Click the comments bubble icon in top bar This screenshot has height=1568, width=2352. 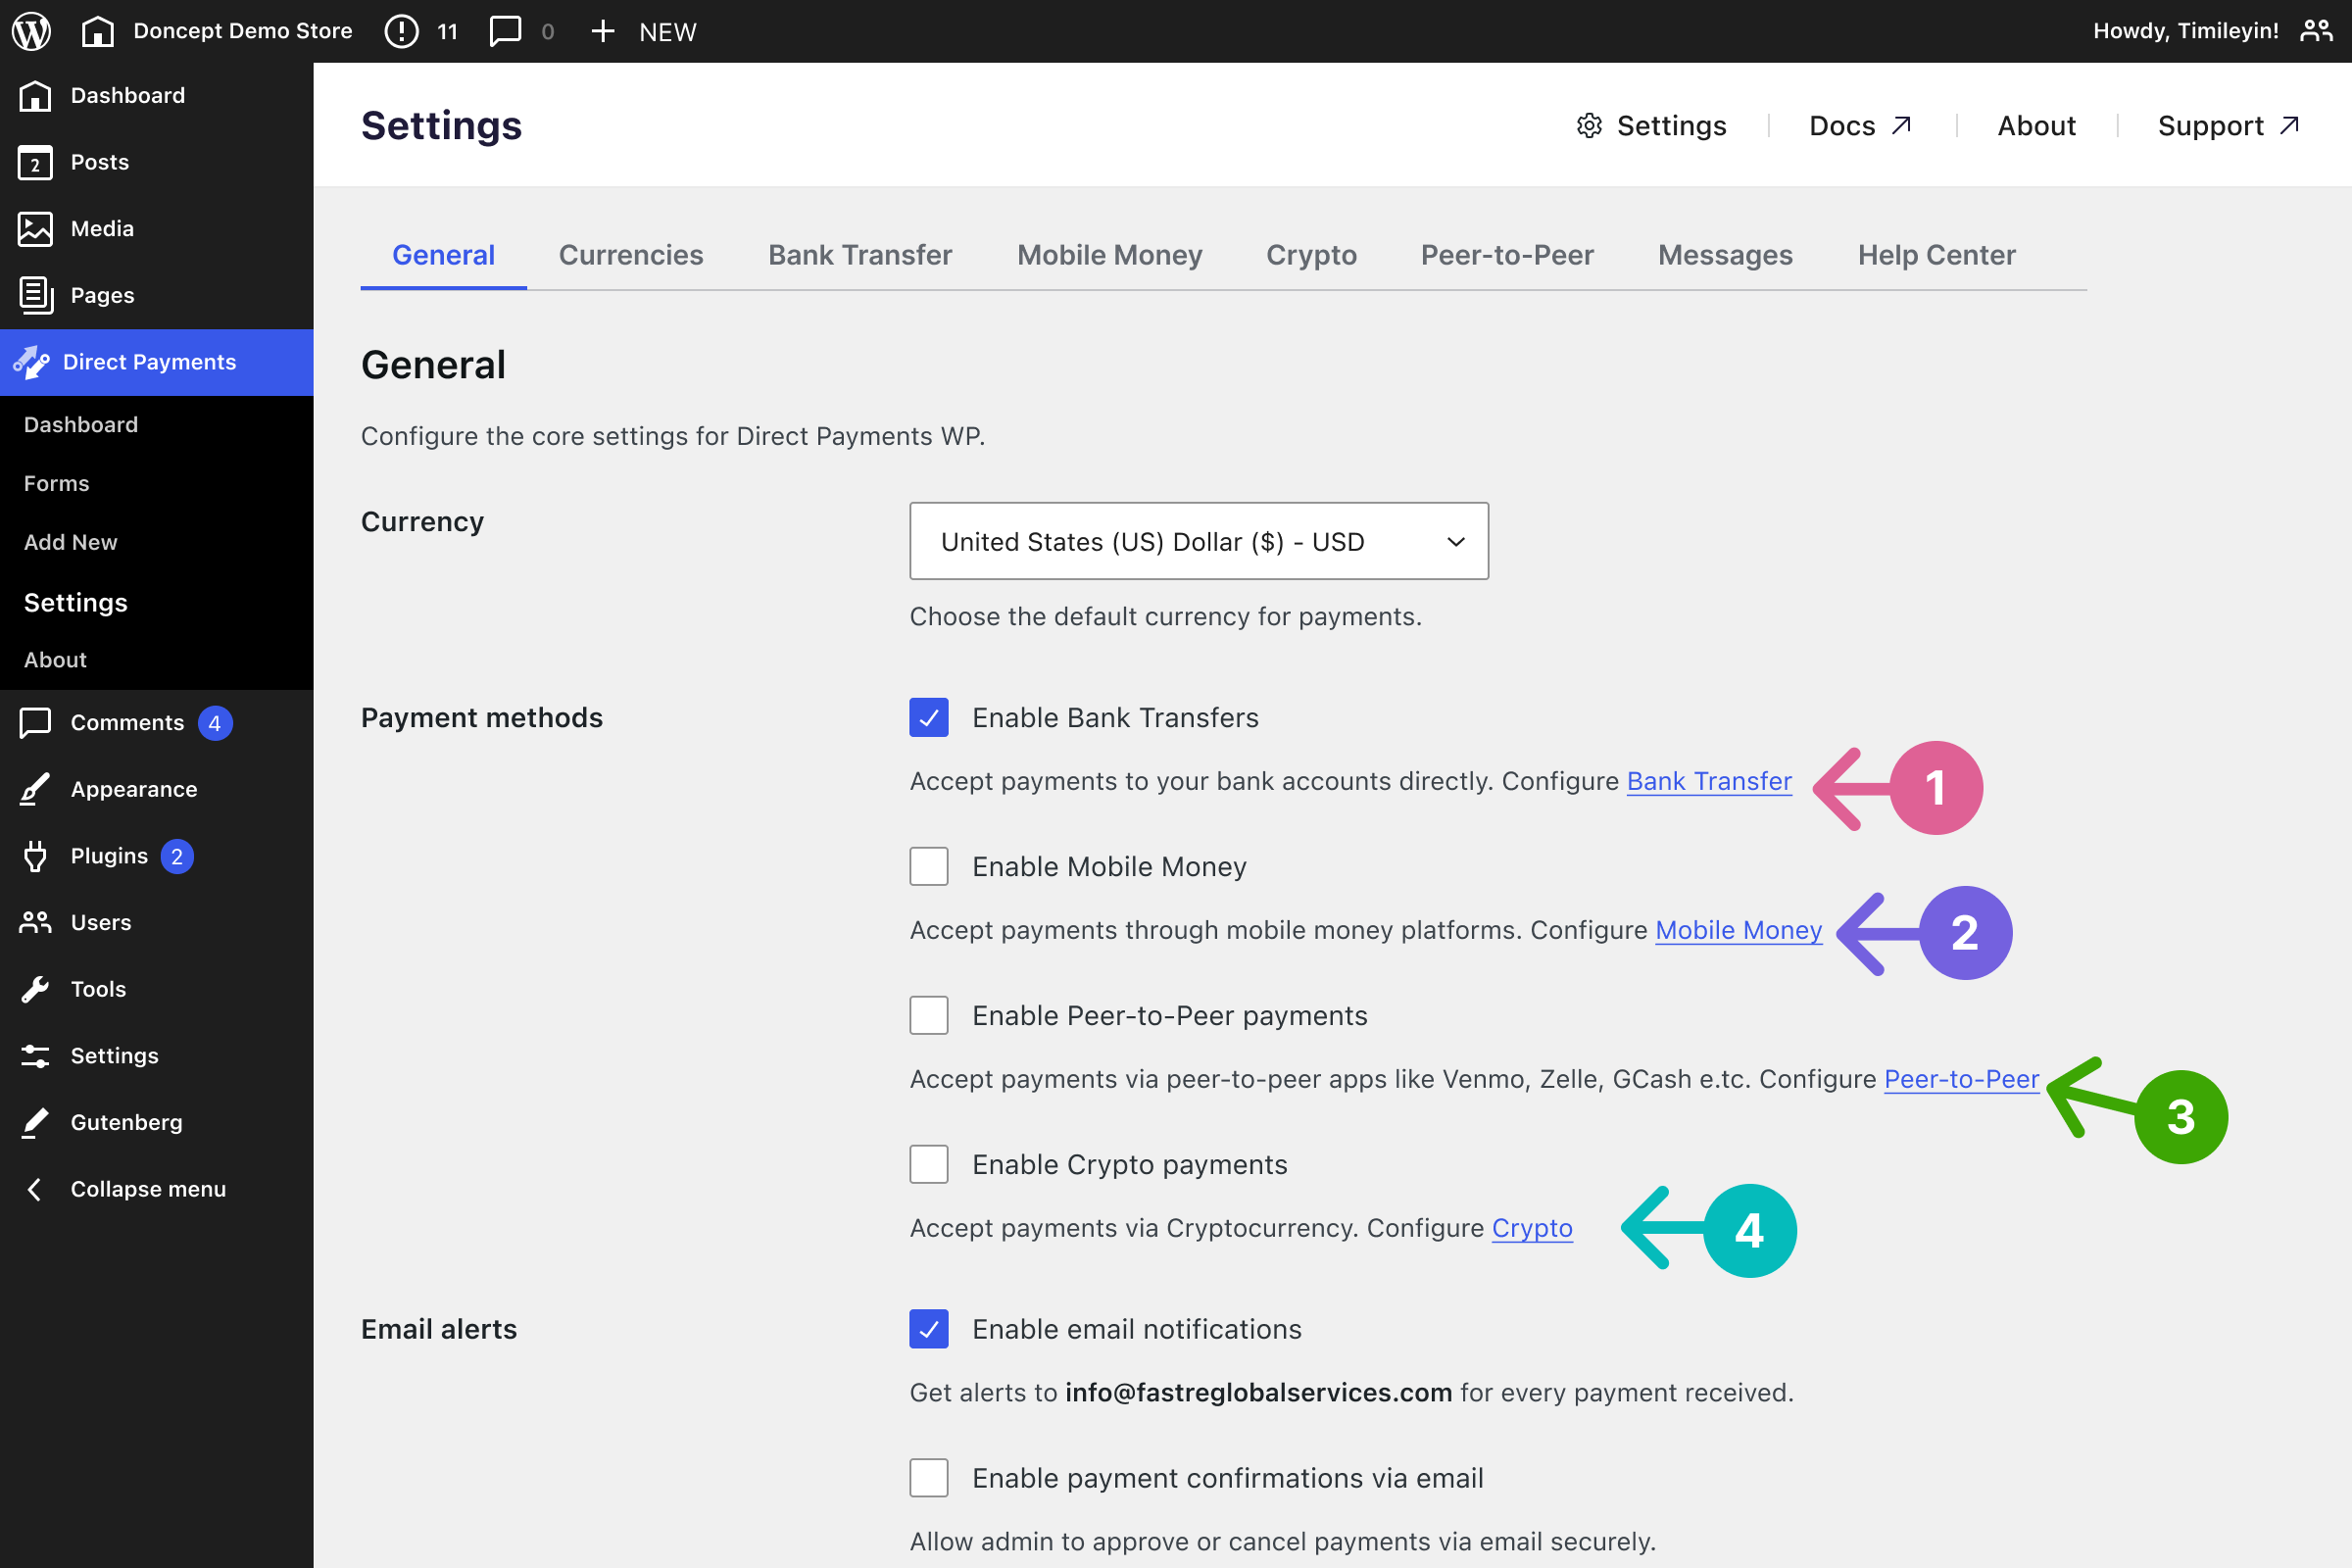coord(505,31)
